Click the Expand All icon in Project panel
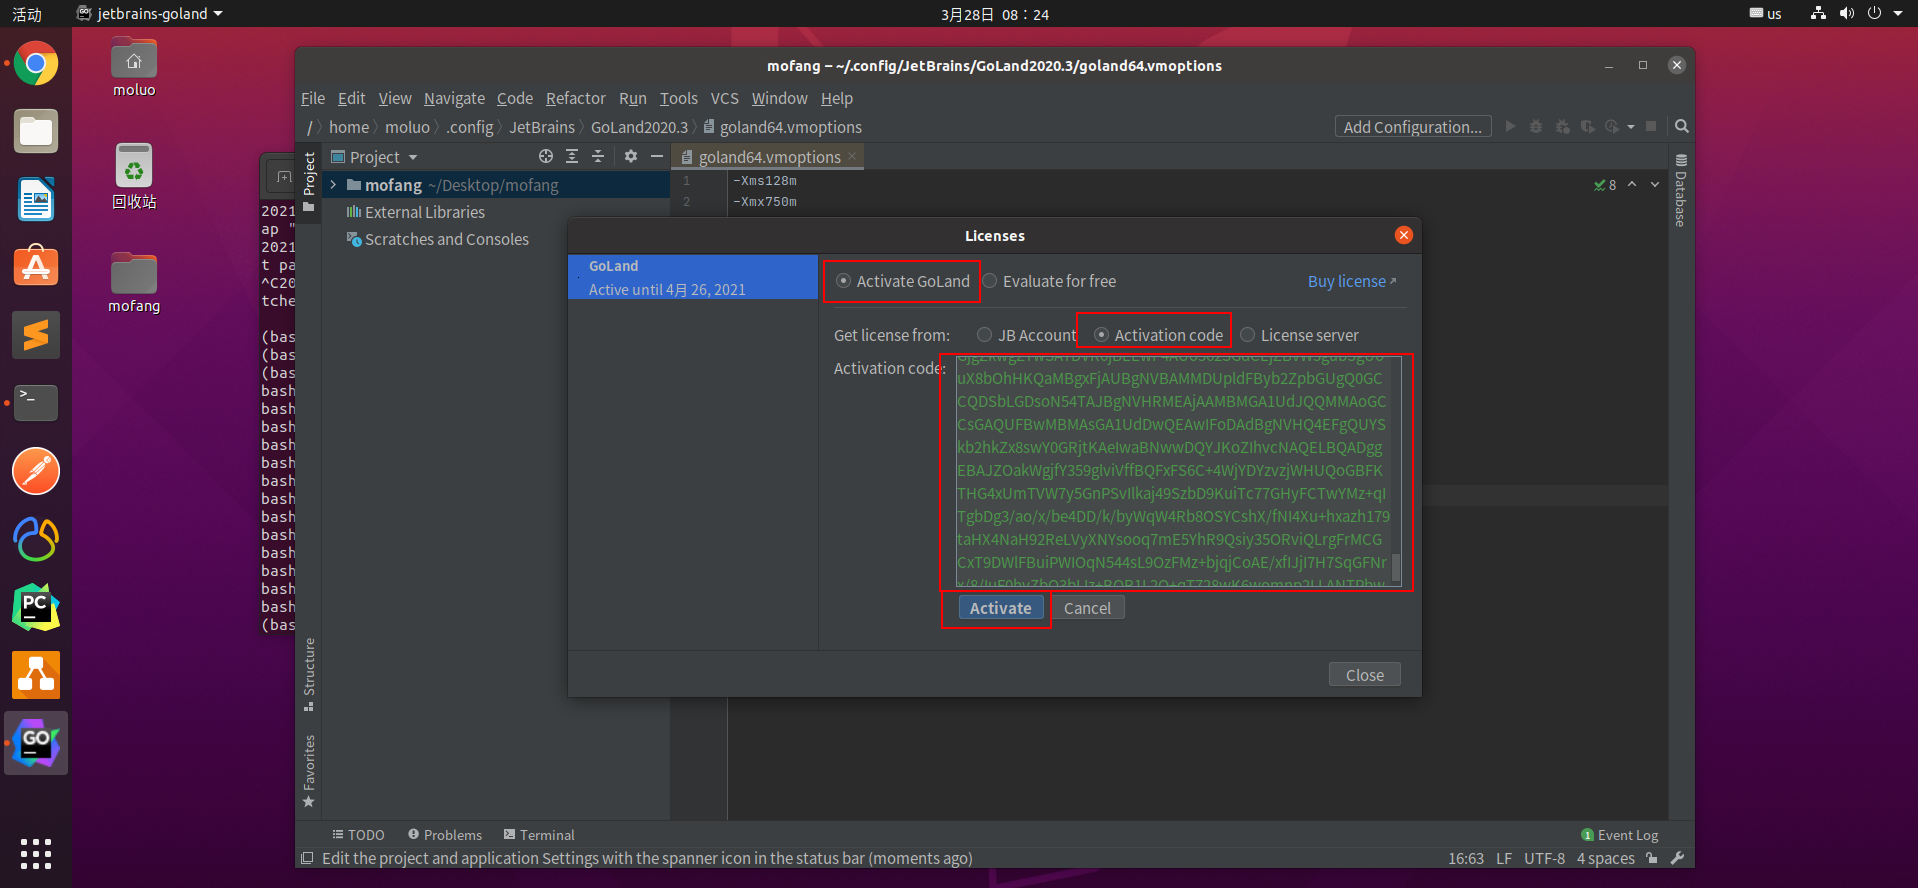The height and width of the screenshot is (888, 1918). pyautogui.click(x=572, y=156)
